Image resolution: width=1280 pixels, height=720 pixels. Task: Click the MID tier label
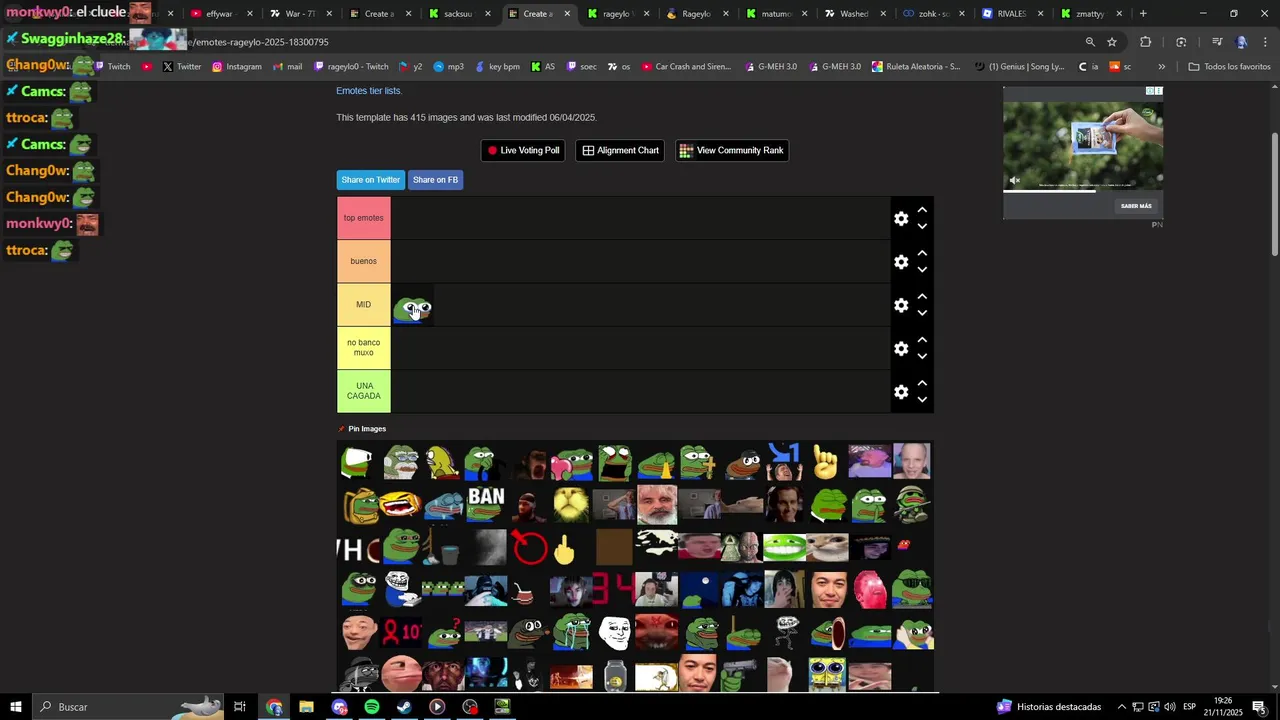point(364,305)
